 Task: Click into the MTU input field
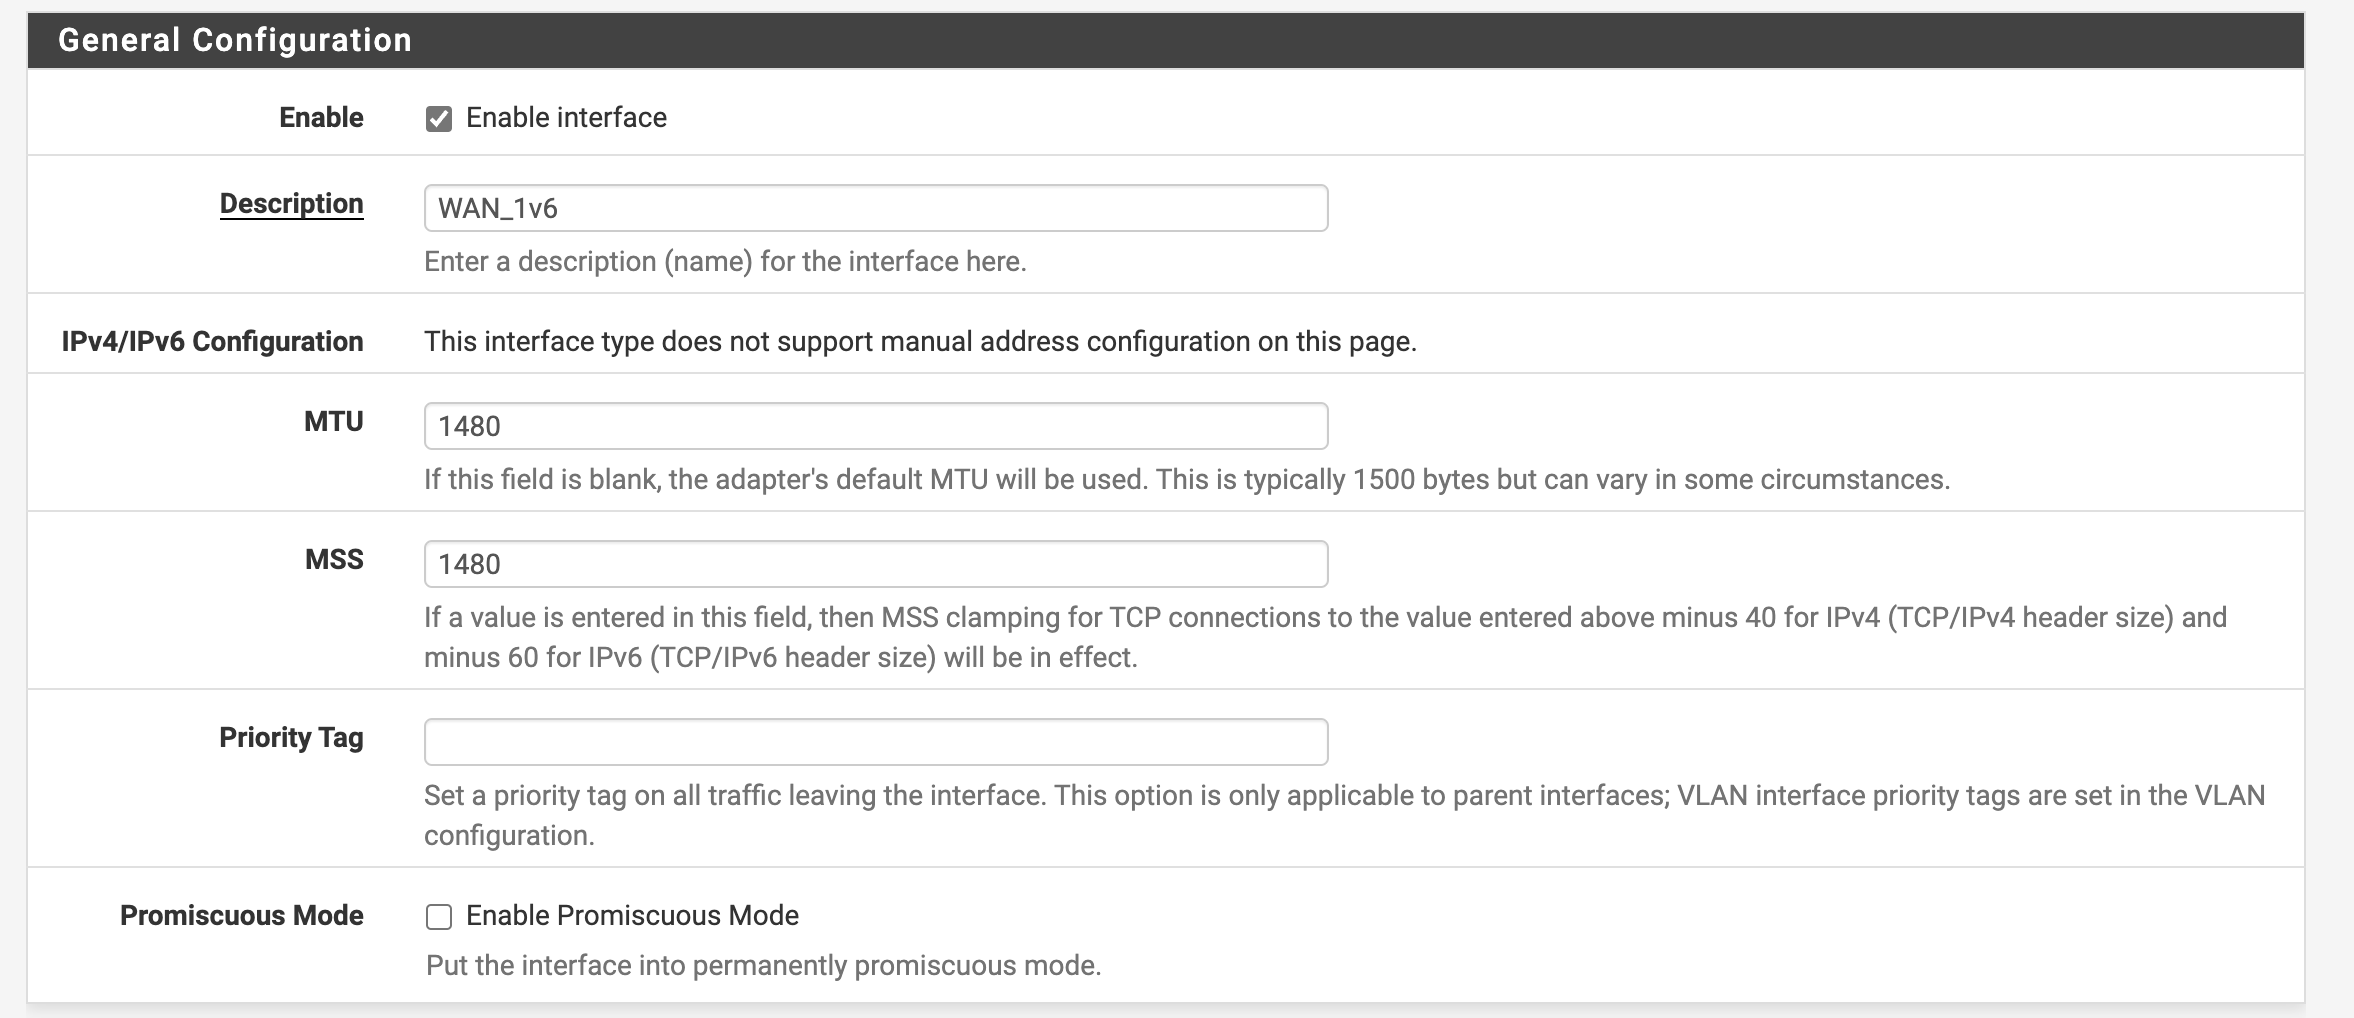[x=875, y=426]
